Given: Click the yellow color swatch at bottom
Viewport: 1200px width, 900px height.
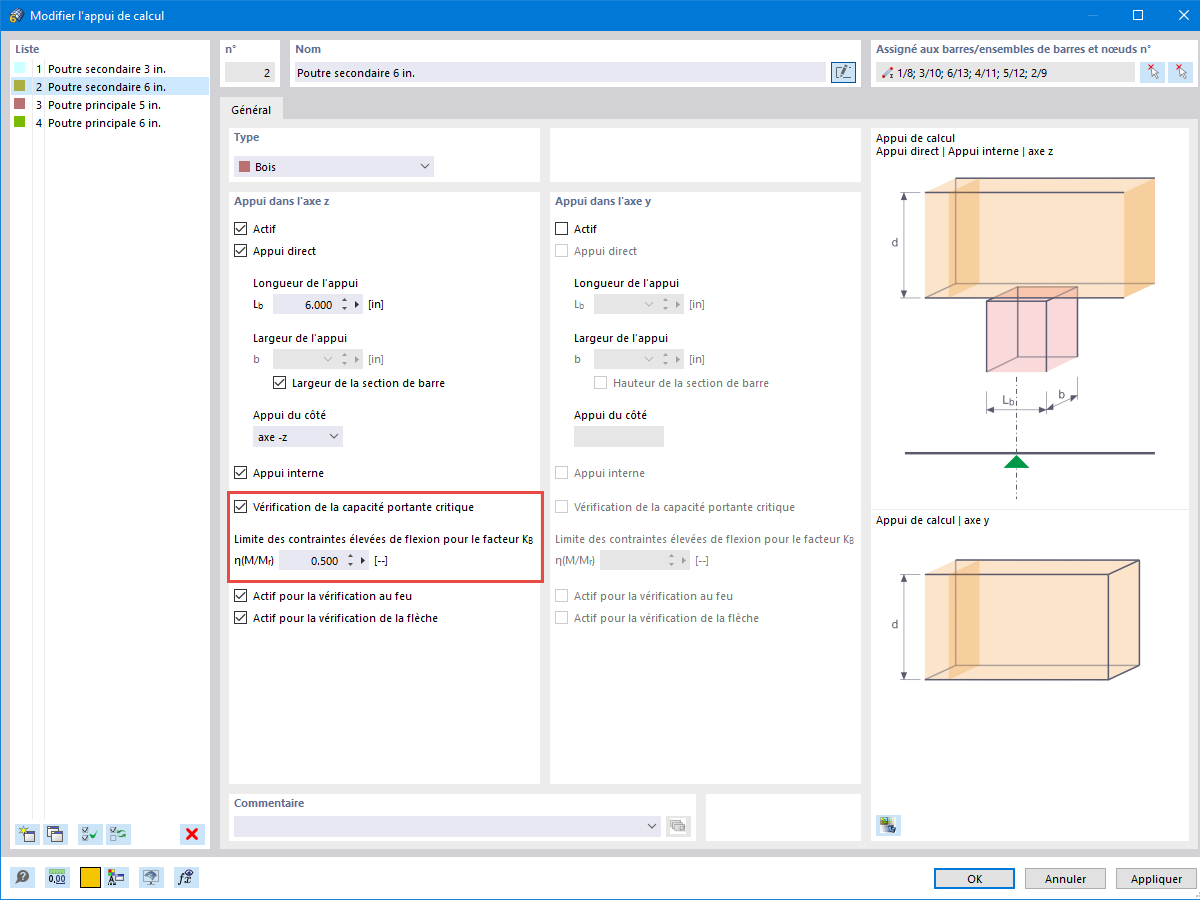Looking at the screenshot, I should 90,878.
